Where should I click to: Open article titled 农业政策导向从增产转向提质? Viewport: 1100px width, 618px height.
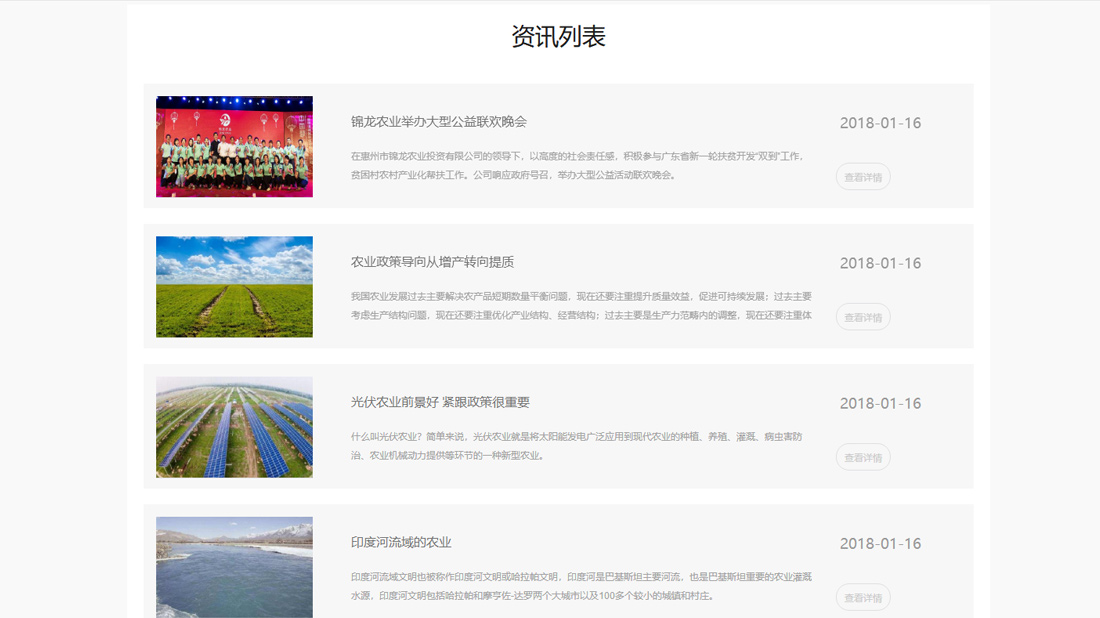pyautogui.click(x=432, y=262)
